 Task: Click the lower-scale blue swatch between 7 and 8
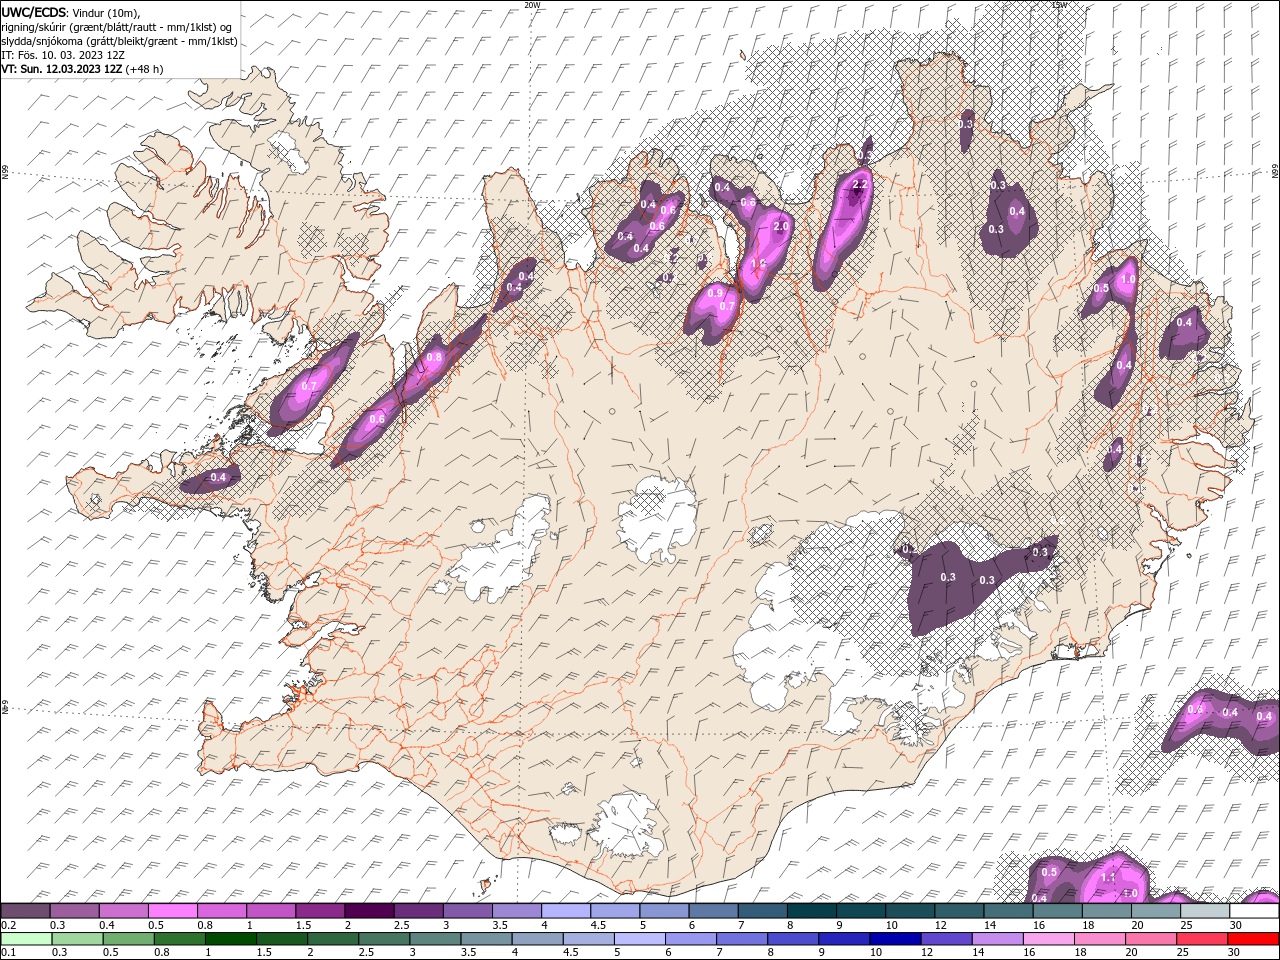coord(742,939)
